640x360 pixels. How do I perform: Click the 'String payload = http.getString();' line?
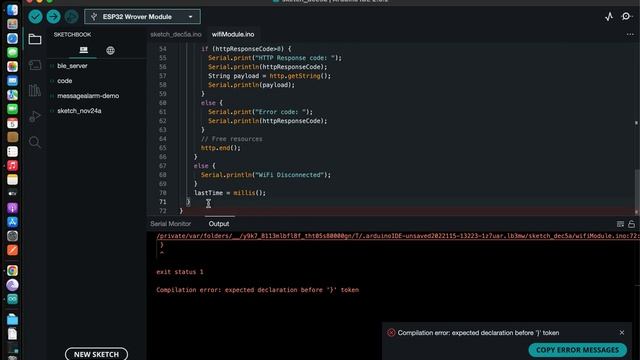269,76
